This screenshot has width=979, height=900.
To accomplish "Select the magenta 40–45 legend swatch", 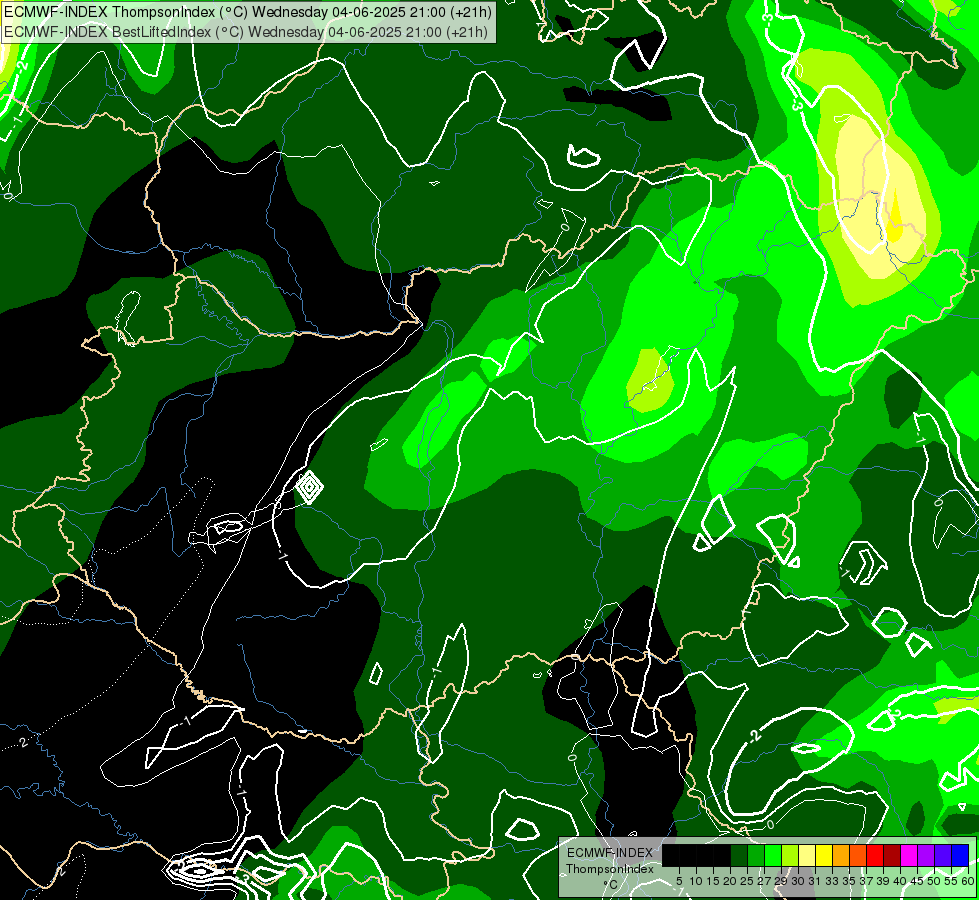I will pos(908,855).
